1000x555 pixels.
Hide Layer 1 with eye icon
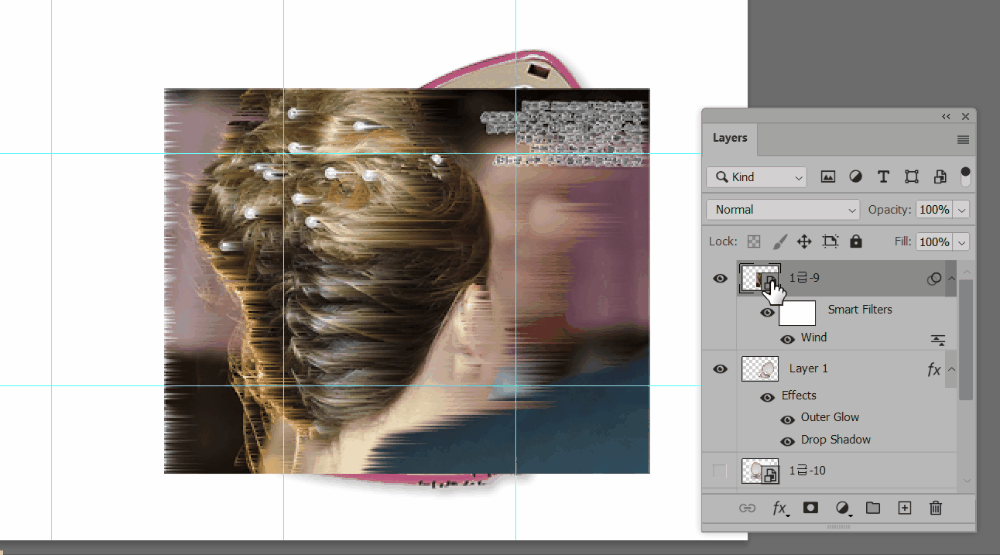click(720, 369)
